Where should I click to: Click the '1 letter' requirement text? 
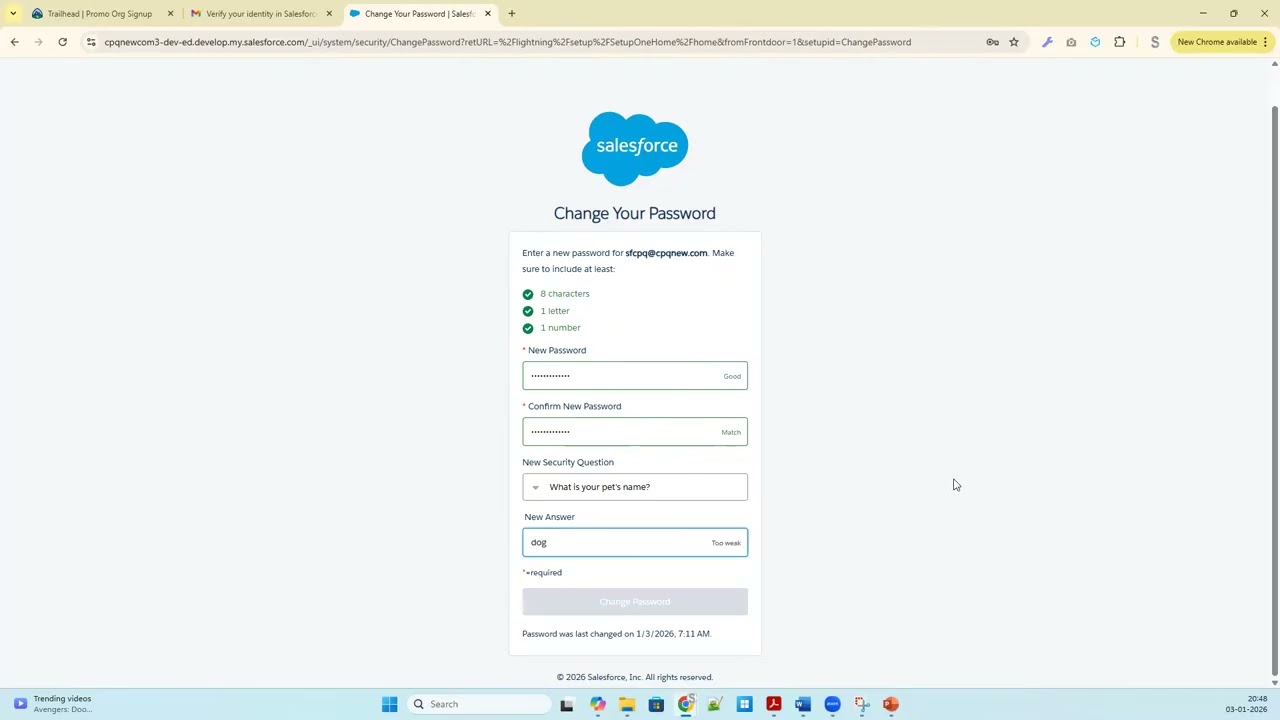[555, 311]
